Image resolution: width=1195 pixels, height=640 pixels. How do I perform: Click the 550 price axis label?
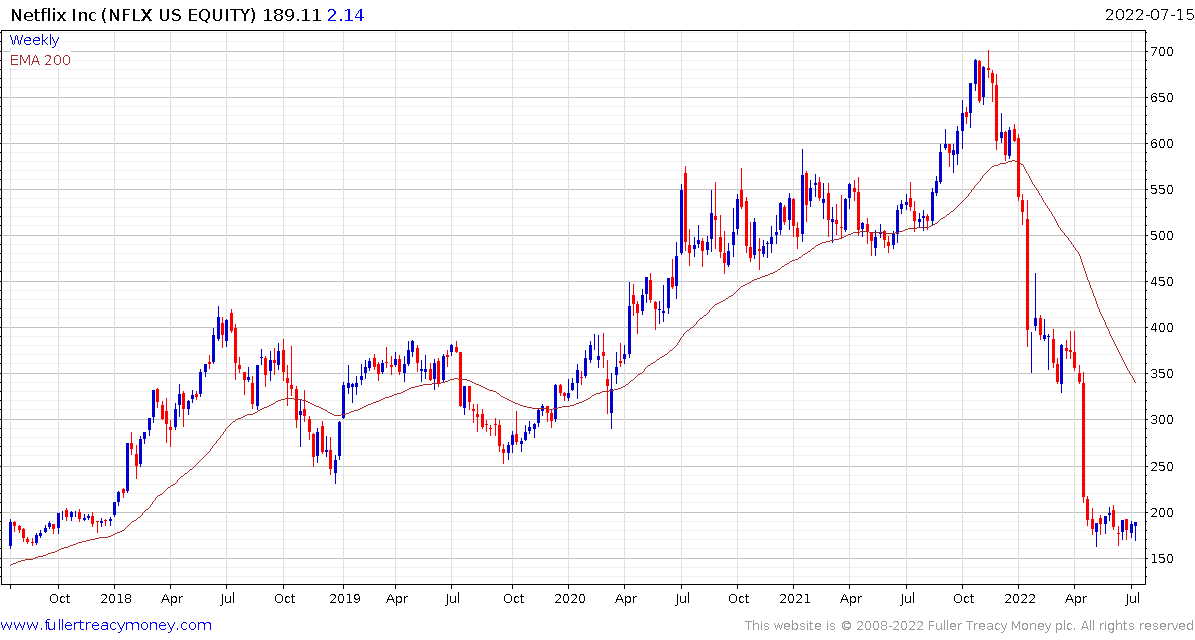pyautogui.click(x=1164, y=190)
